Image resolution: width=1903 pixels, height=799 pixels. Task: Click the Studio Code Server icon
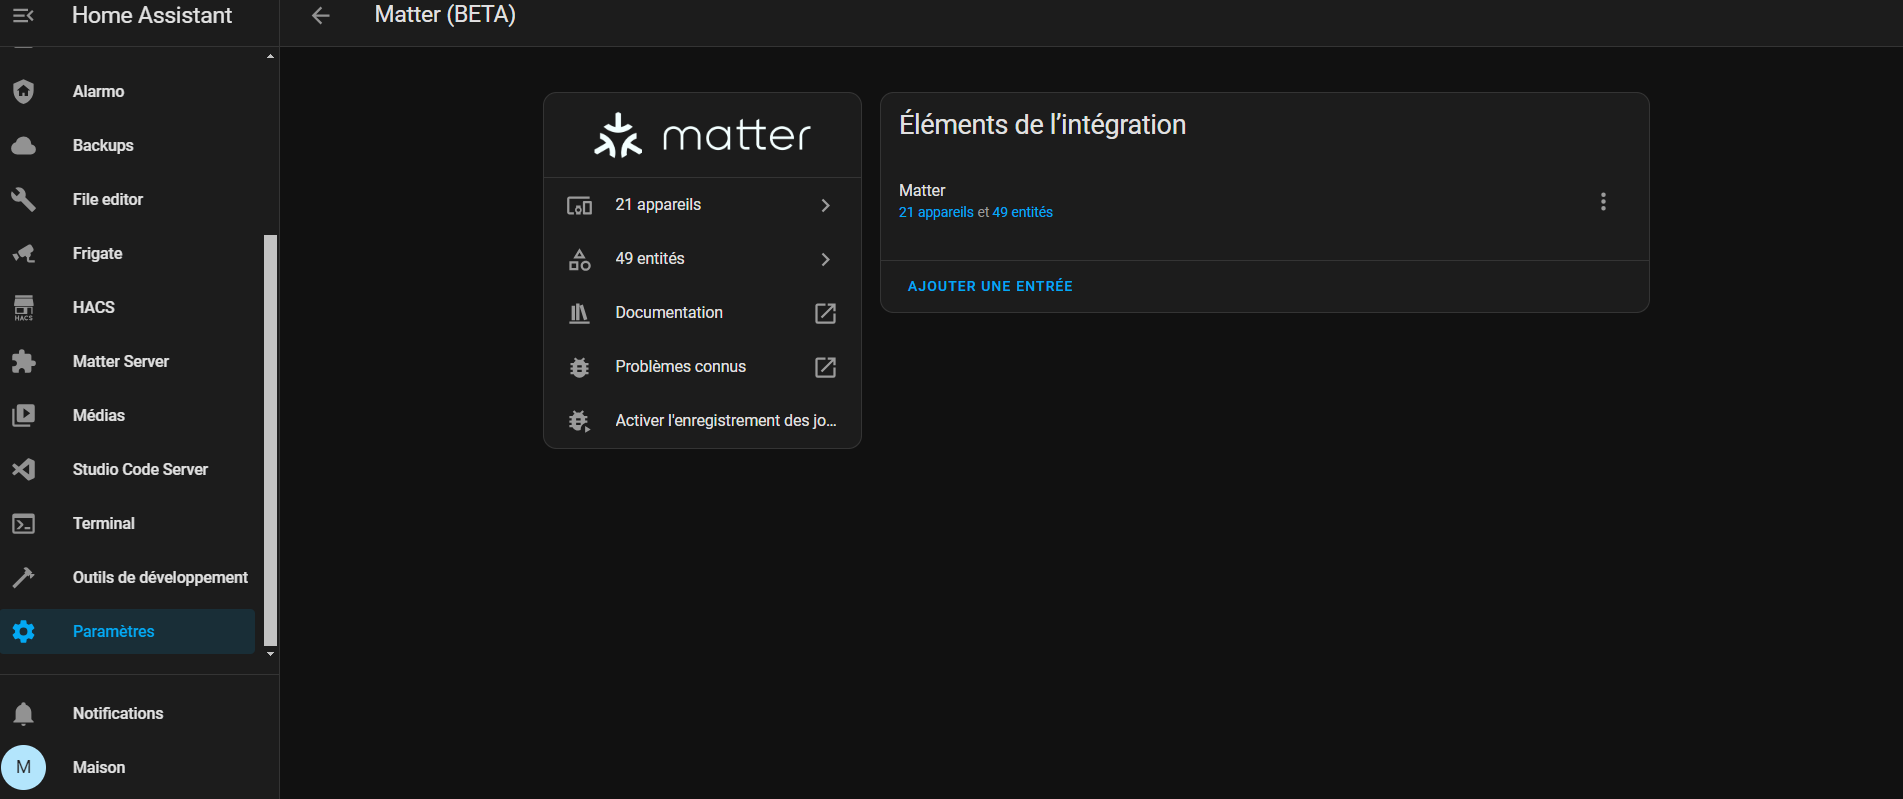click(x=23, y=469)
